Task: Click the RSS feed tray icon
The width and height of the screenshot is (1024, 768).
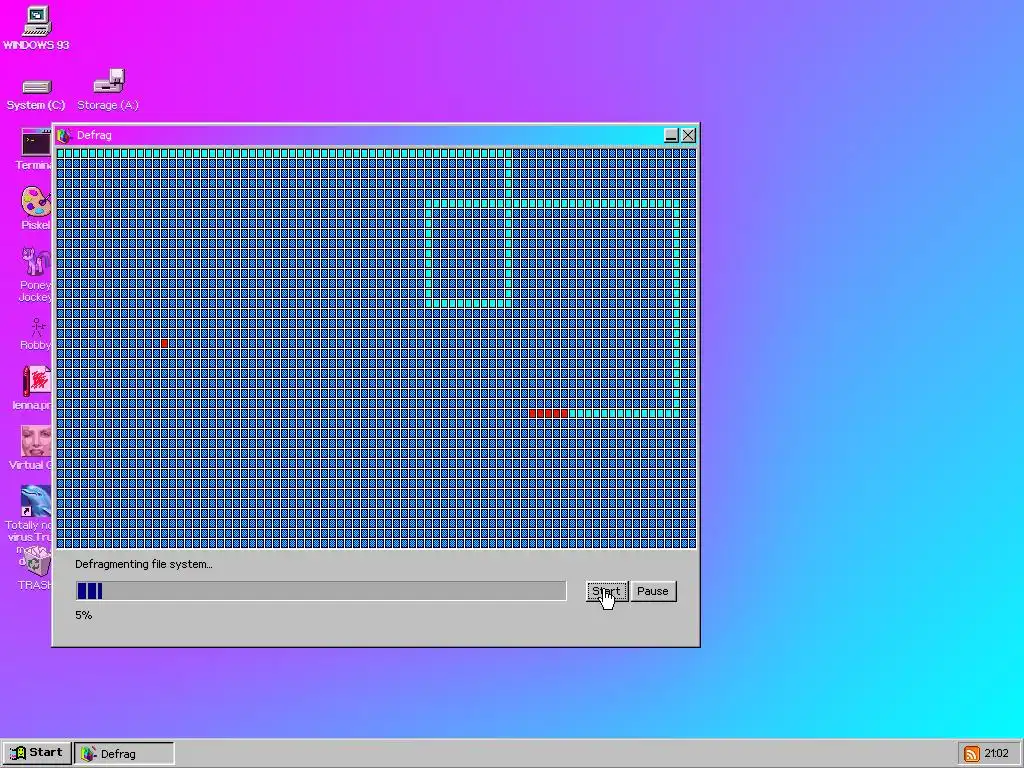Action: (972, 754)
